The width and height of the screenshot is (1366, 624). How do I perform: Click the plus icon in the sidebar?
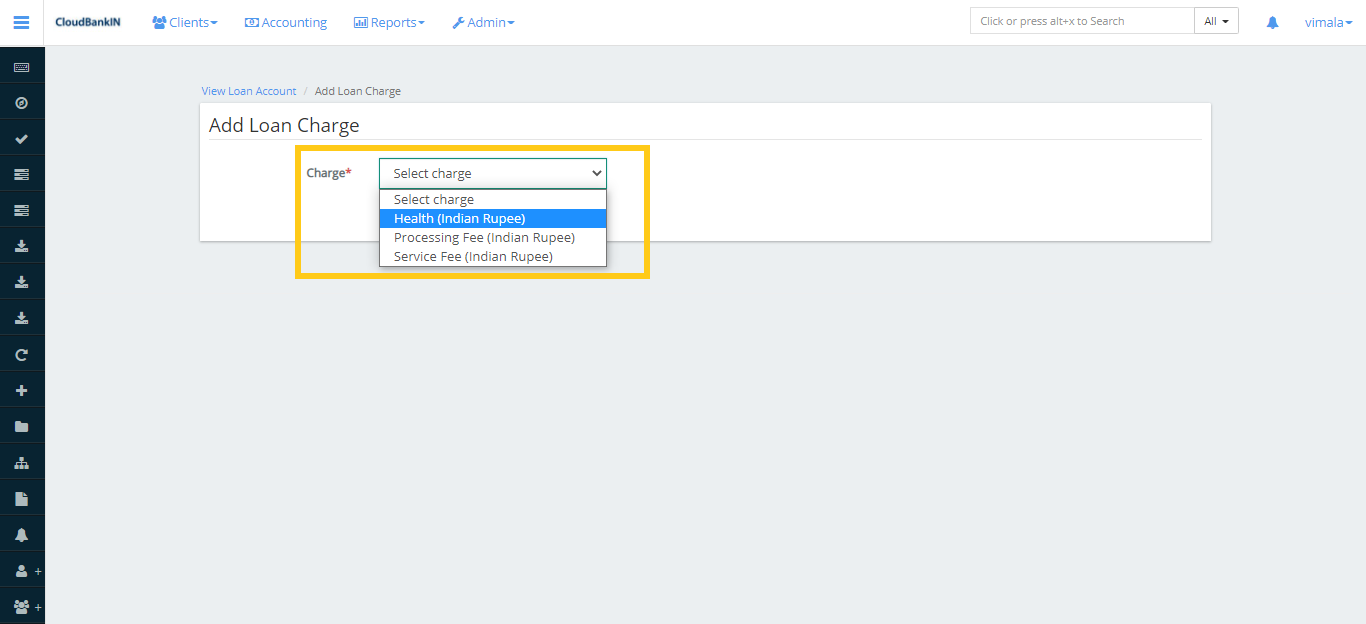click(x=21, y=391)
